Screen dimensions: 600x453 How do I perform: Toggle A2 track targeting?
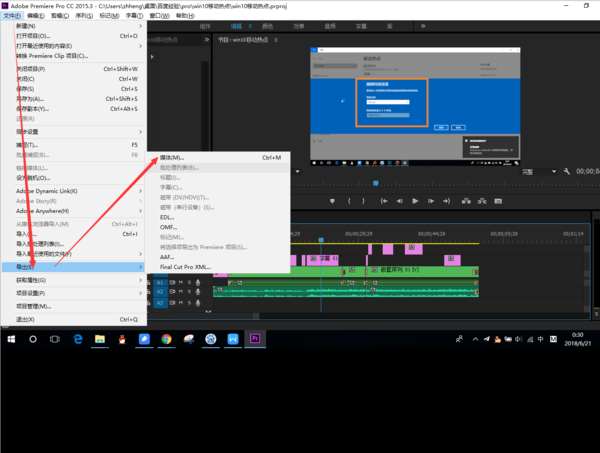click(160, 292)
